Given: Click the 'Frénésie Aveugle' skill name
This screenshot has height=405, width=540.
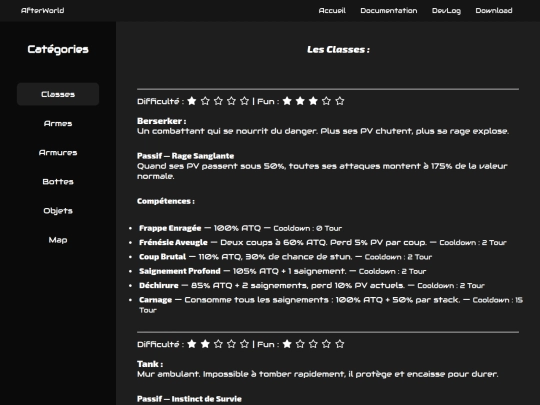Looking at the screenshot, I should click(173, 242).
